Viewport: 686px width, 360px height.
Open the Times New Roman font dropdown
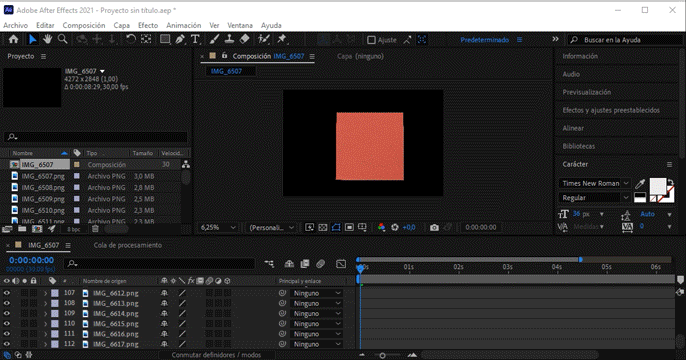click(x=595, y=183)
